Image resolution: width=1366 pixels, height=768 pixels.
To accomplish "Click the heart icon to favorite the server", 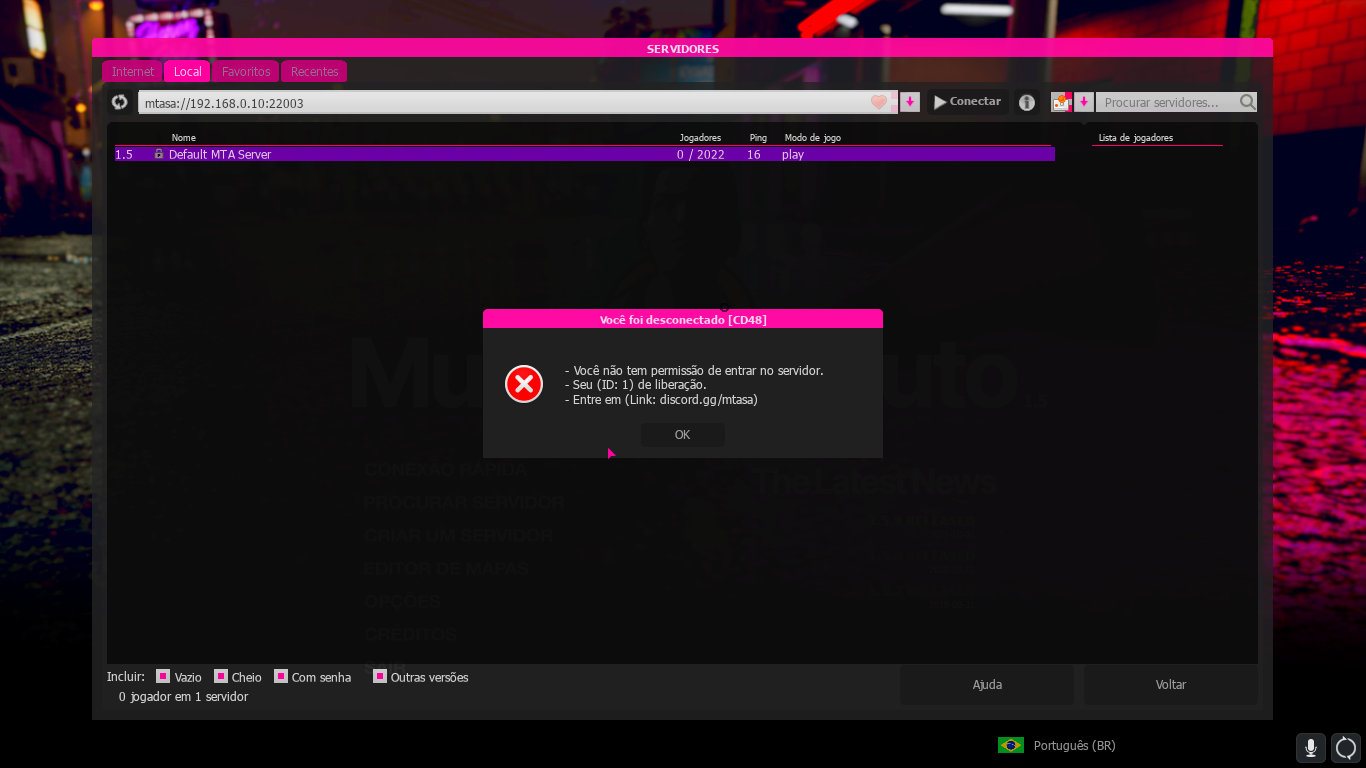I will (x=878, y=101).
